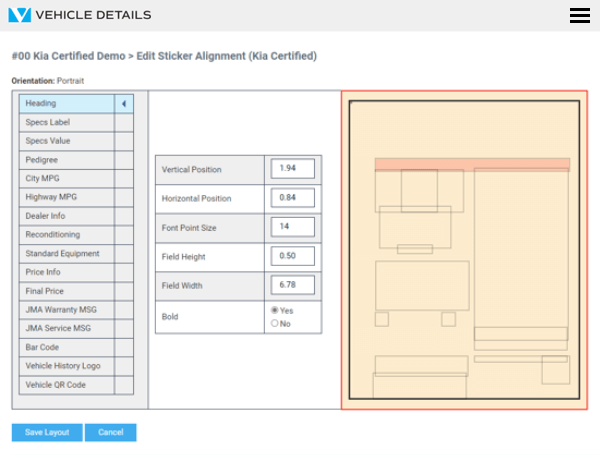Viewport: 600px width, 455px height.
Task: Select the No radio button for Bold
Action: (x=275, y=324)
